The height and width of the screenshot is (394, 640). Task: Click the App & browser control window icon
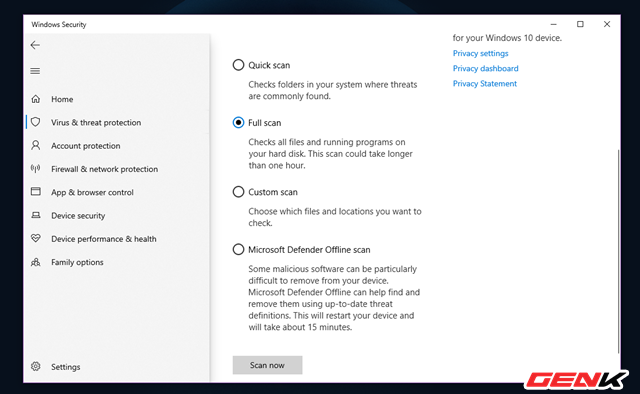(36, 191)
